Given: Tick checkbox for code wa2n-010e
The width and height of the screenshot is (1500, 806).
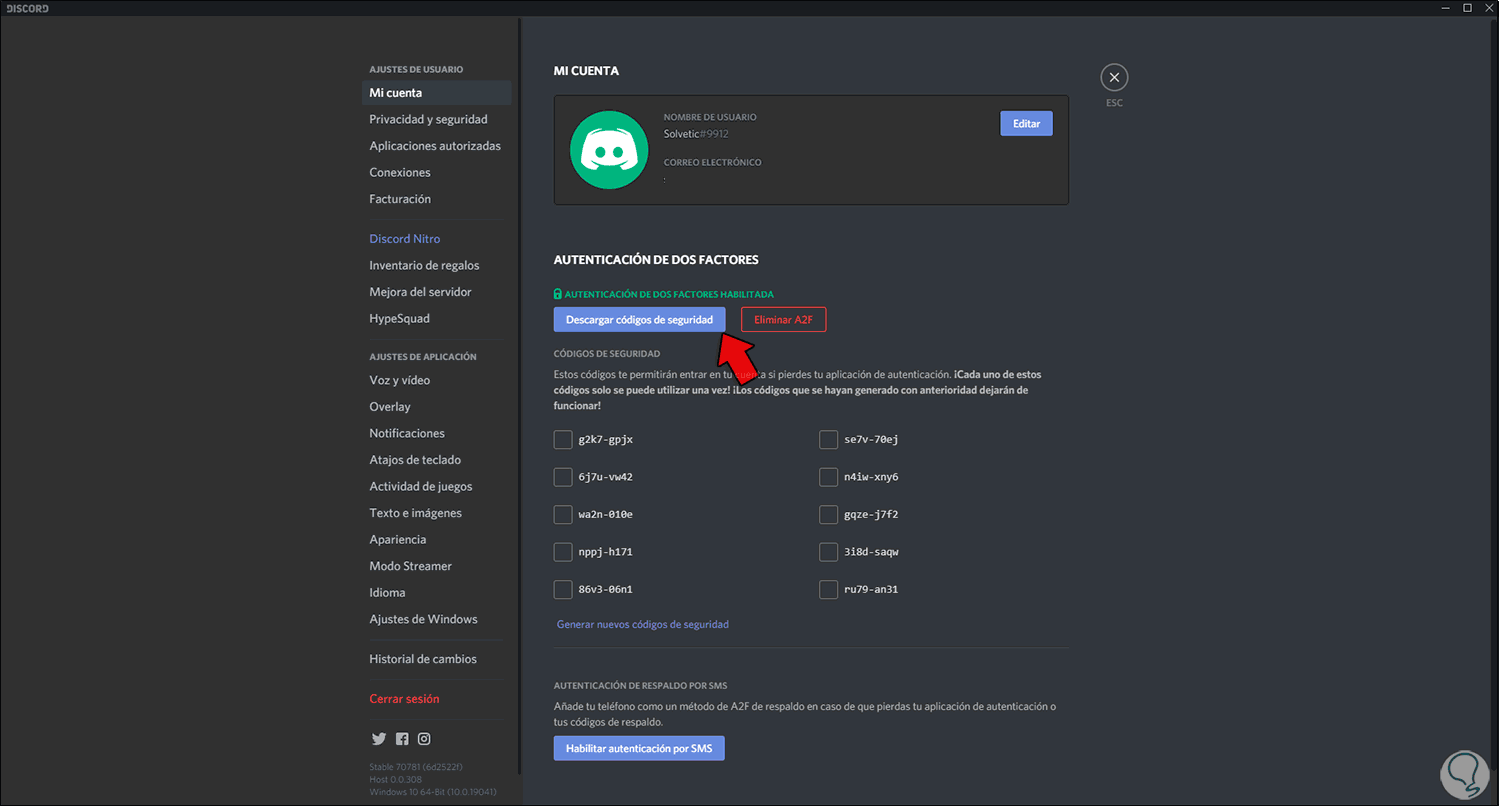Looking at the screenshot, I should click(563, 515).
